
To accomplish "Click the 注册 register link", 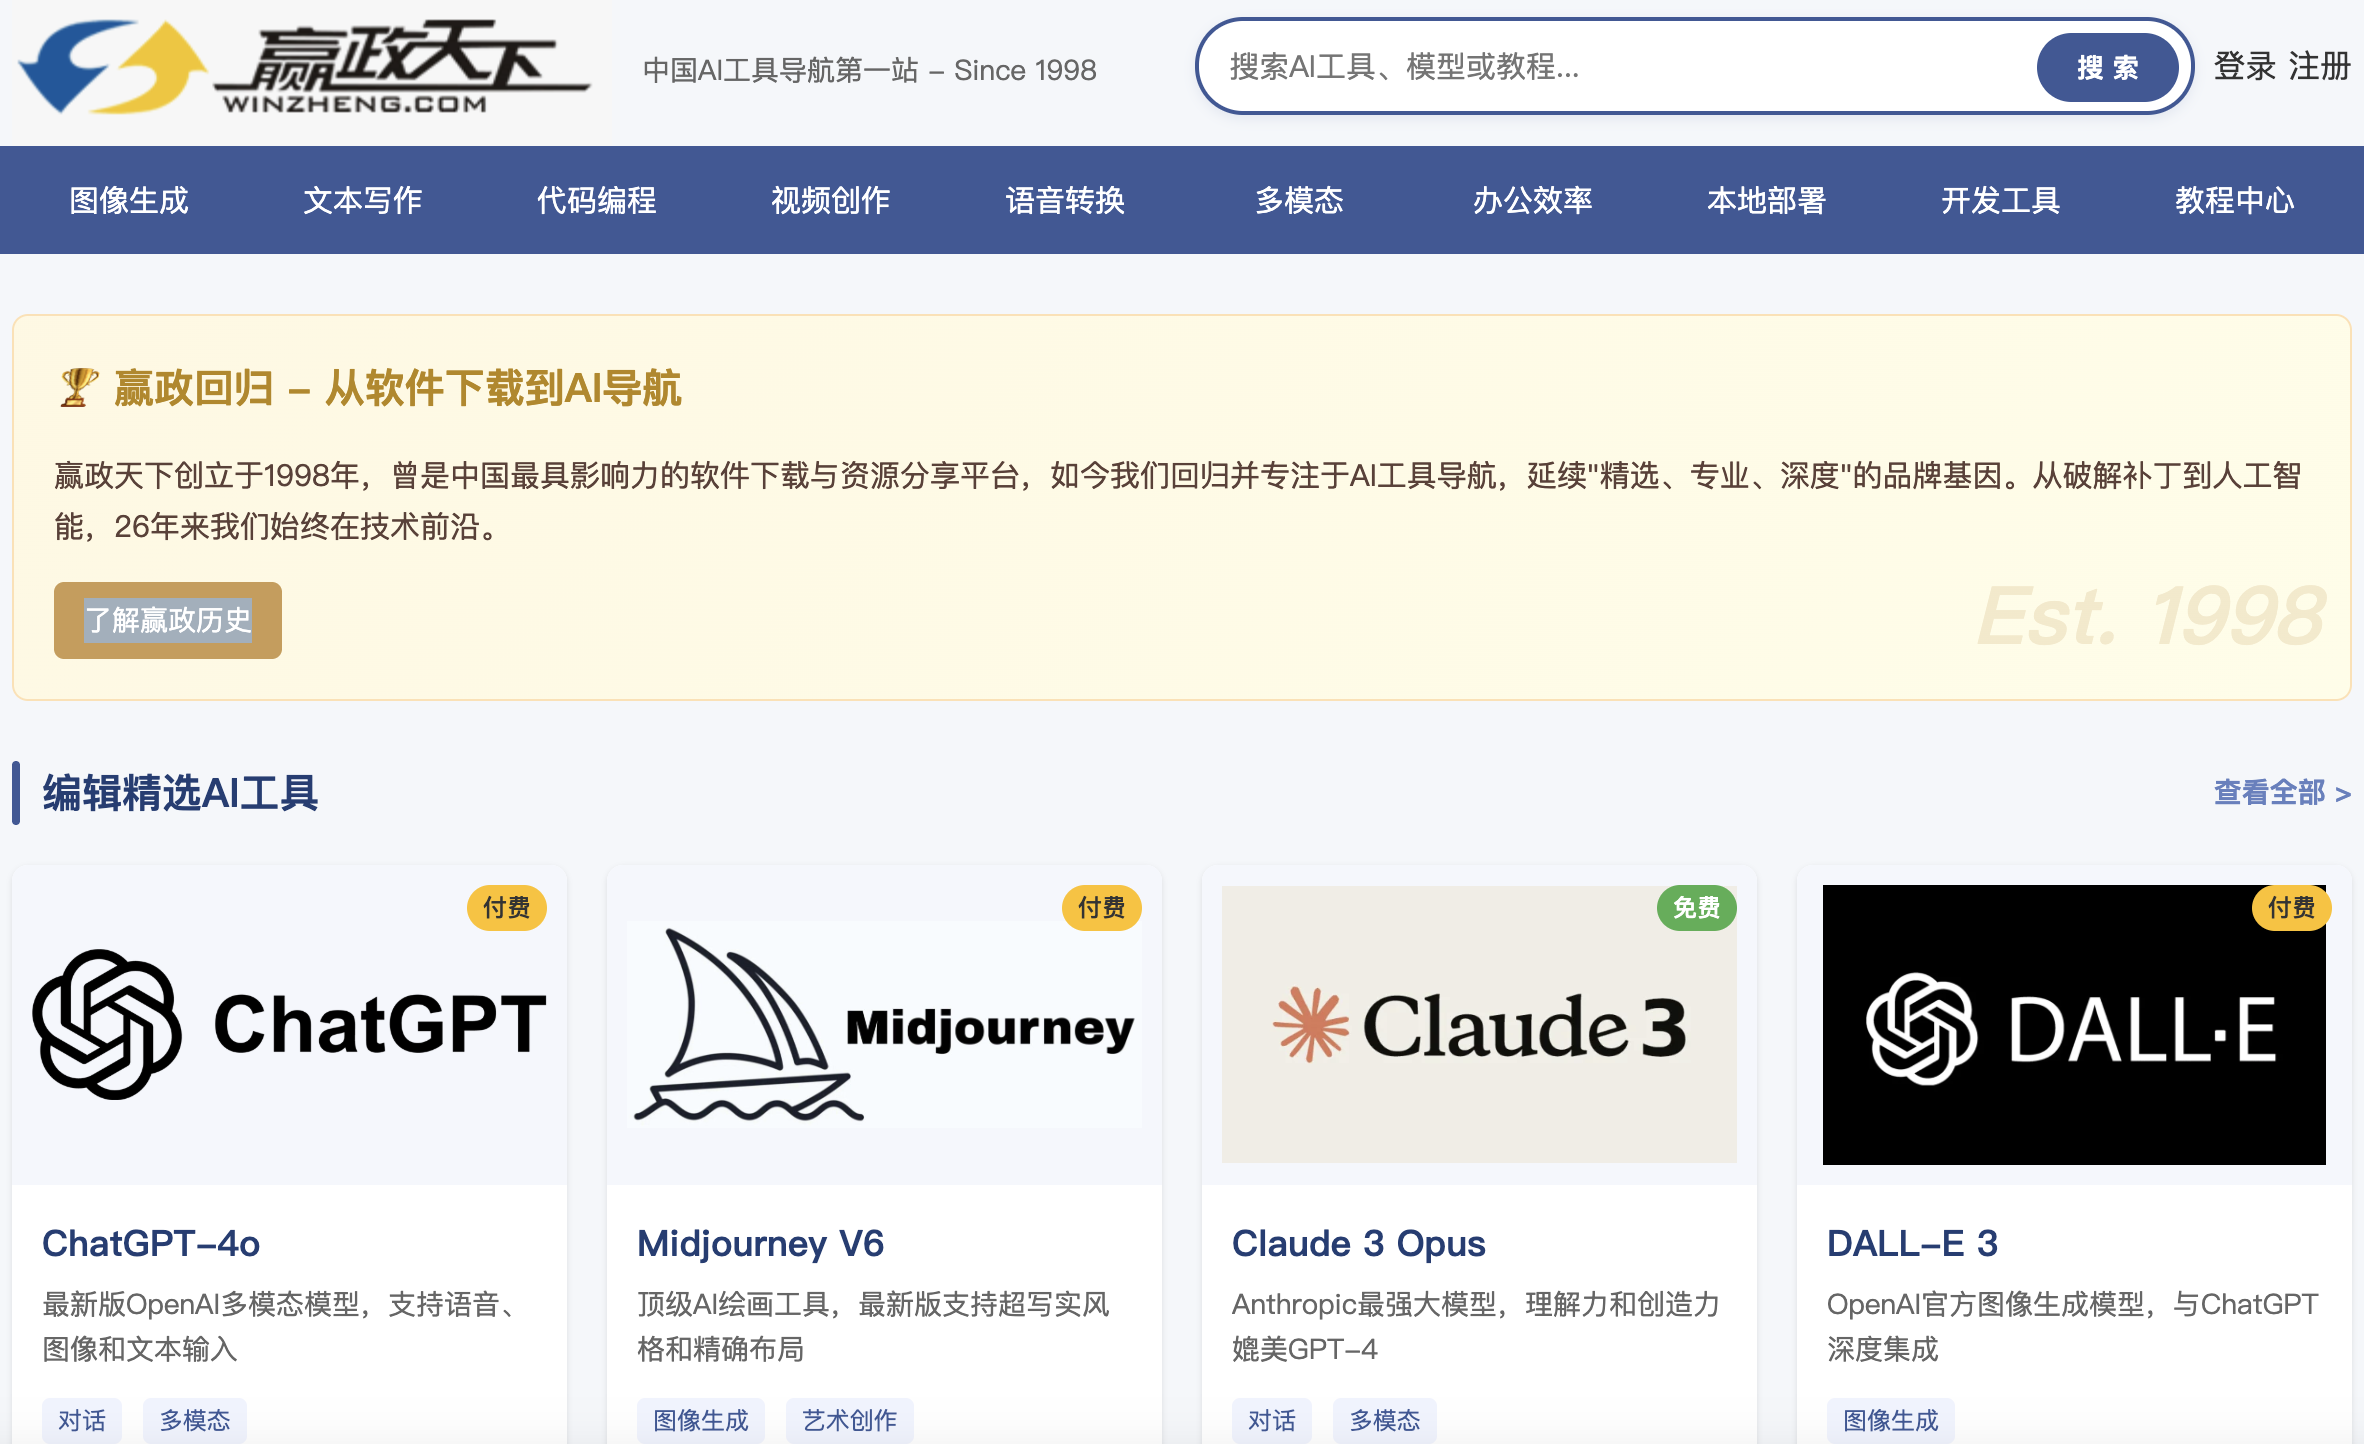I will [2318, 67].
